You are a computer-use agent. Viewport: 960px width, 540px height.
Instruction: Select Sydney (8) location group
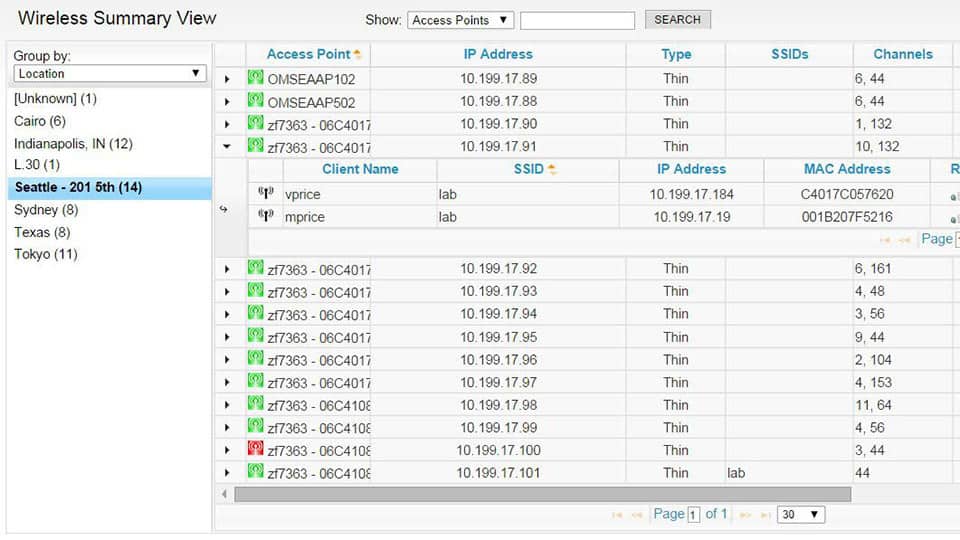point(46,210)
